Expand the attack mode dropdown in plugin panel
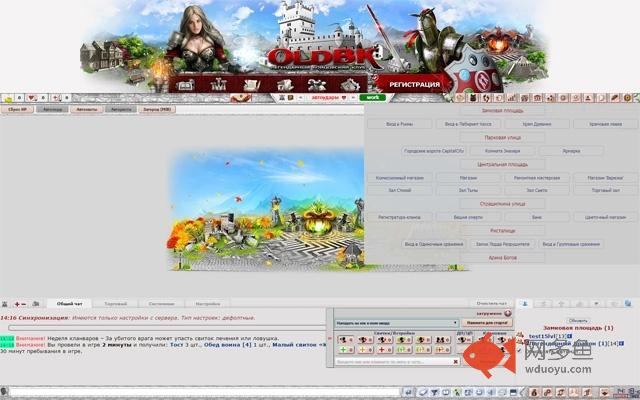Viewport: 640px width, 400px height. [x=396, y=323]
